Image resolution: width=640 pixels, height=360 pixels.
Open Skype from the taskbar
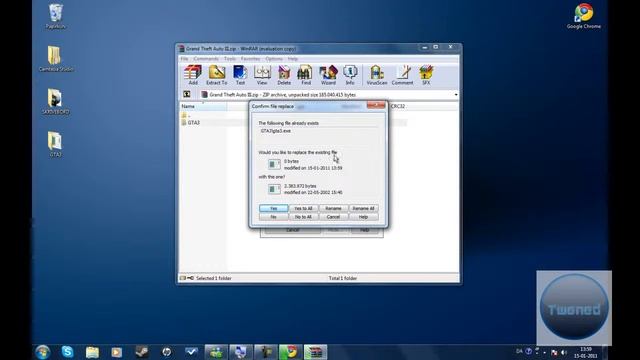click(x=67, y=352)
